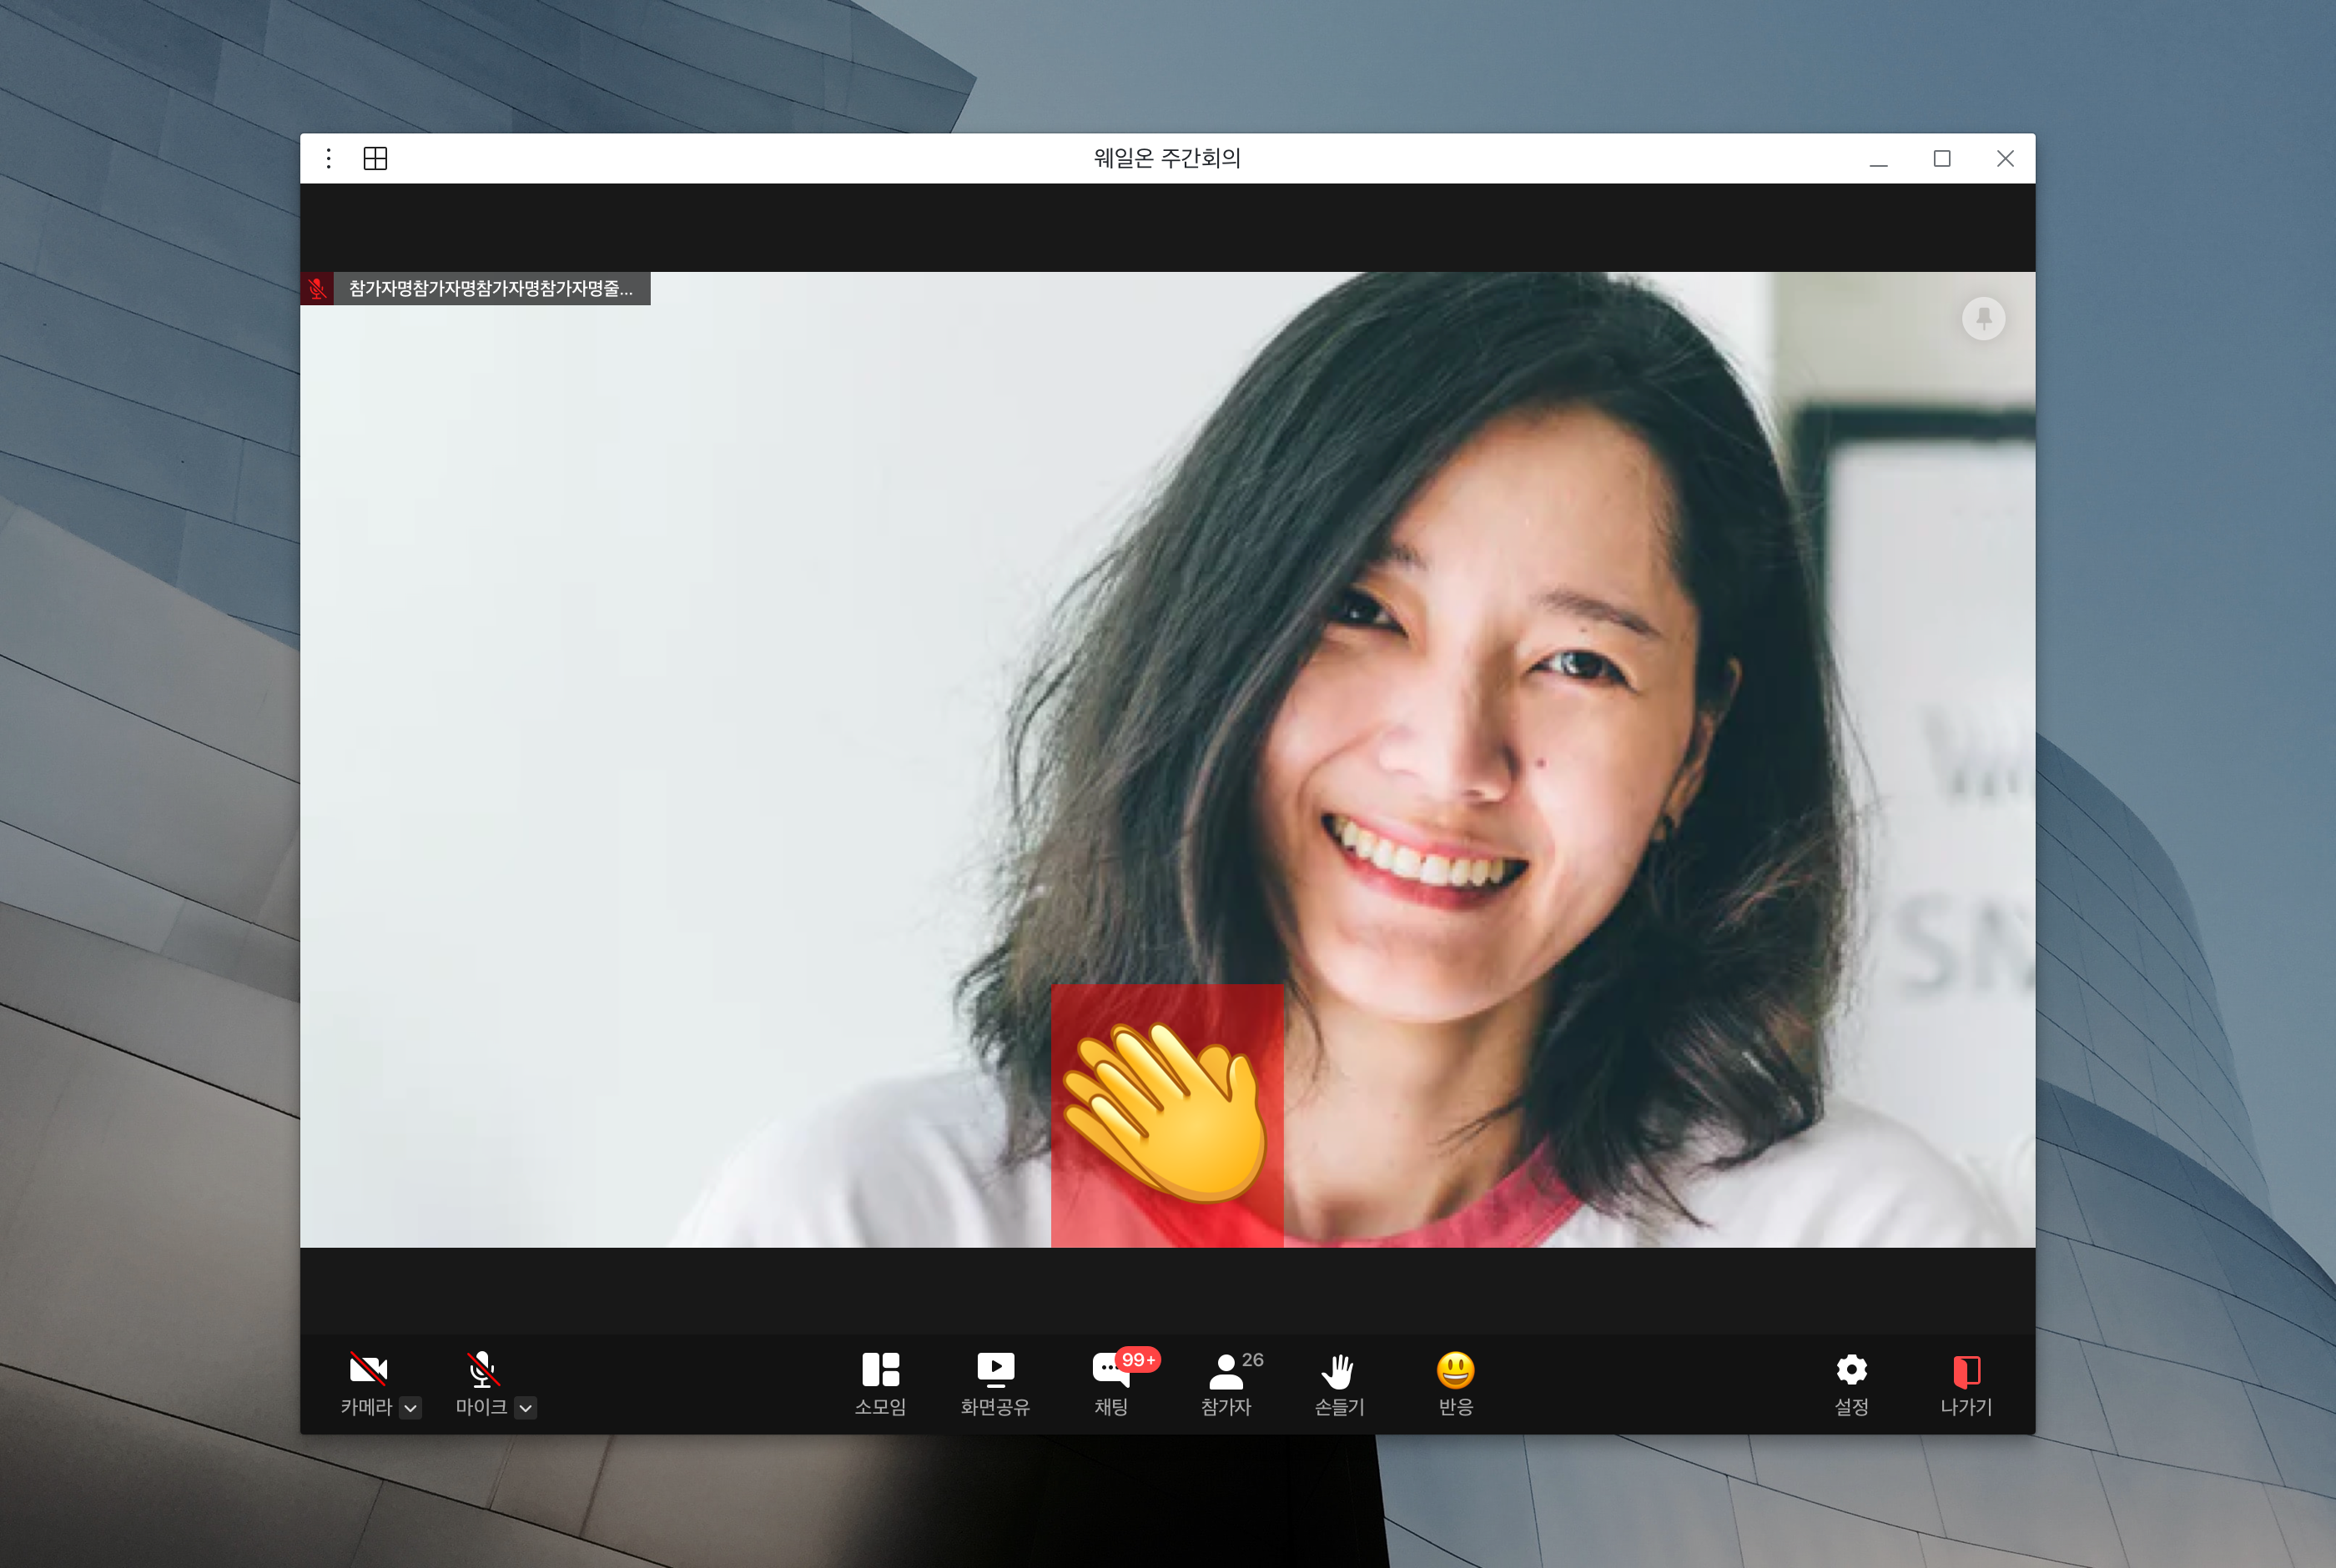Close the meeting window
Screen dimensions: 2336x1568
2005,158
